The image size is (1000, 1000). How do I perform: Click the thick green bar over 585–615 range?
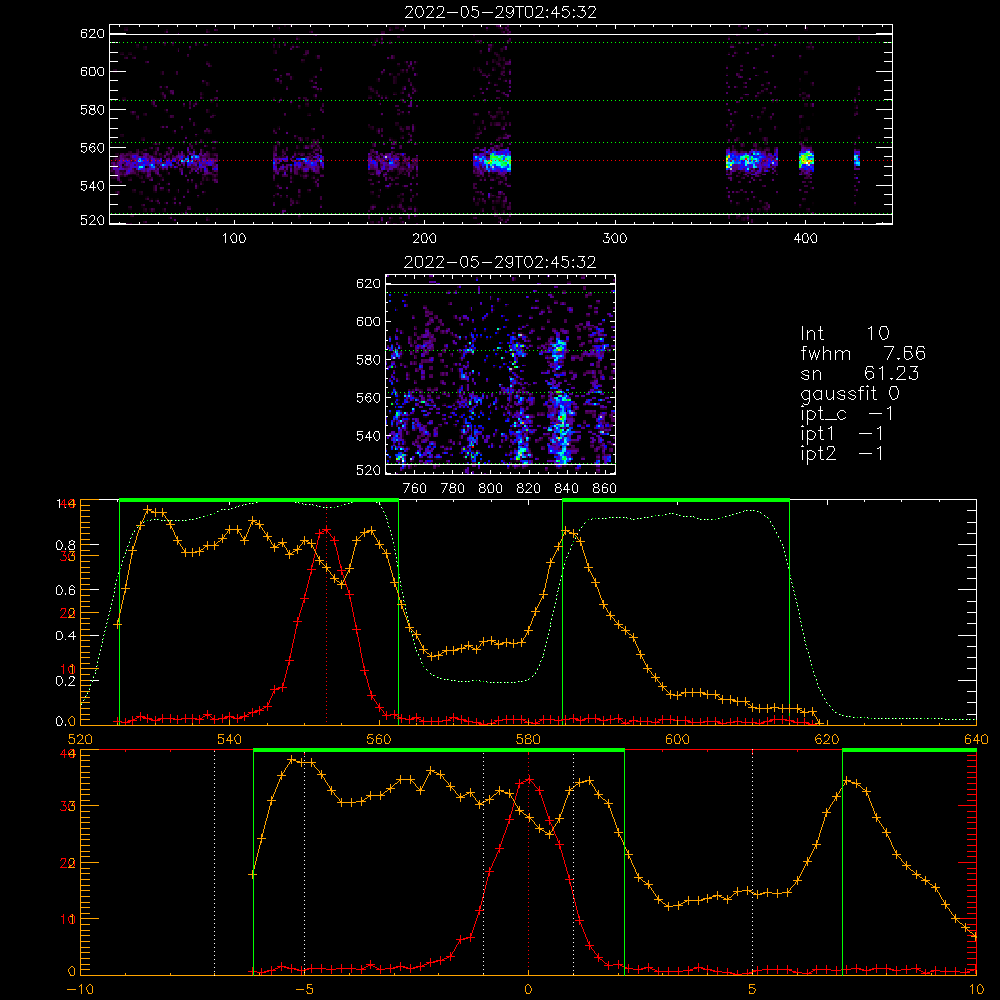[x=676, y=500]
